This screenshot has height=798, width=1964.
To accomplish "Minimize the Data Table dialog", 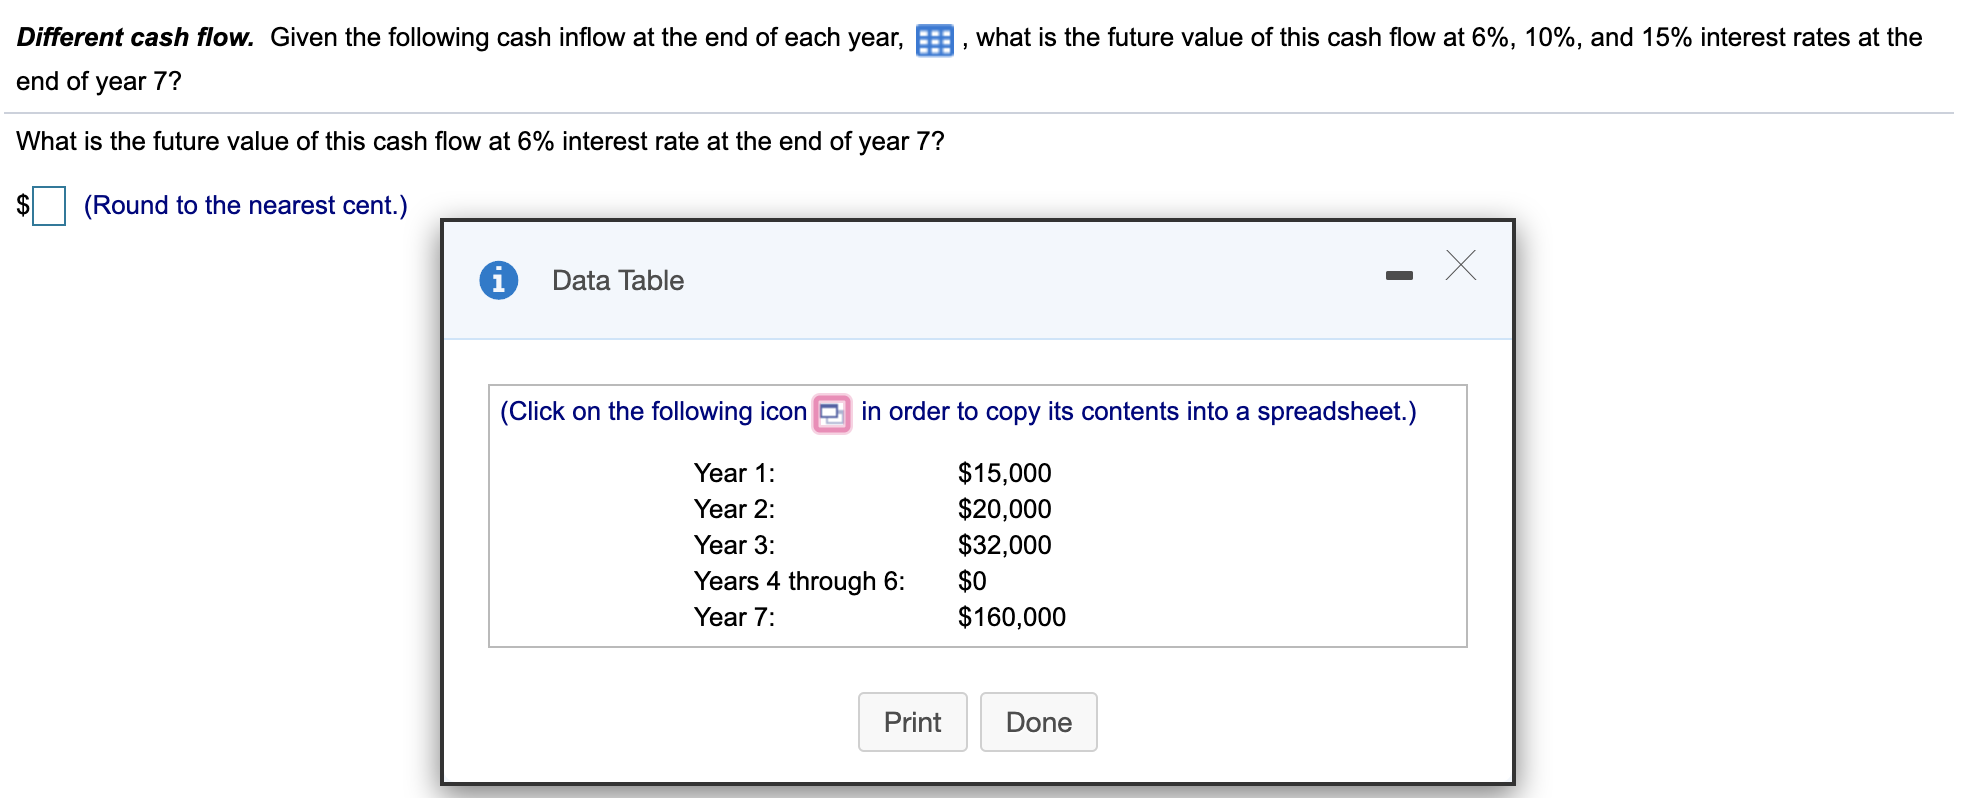I will point(1399,275).
